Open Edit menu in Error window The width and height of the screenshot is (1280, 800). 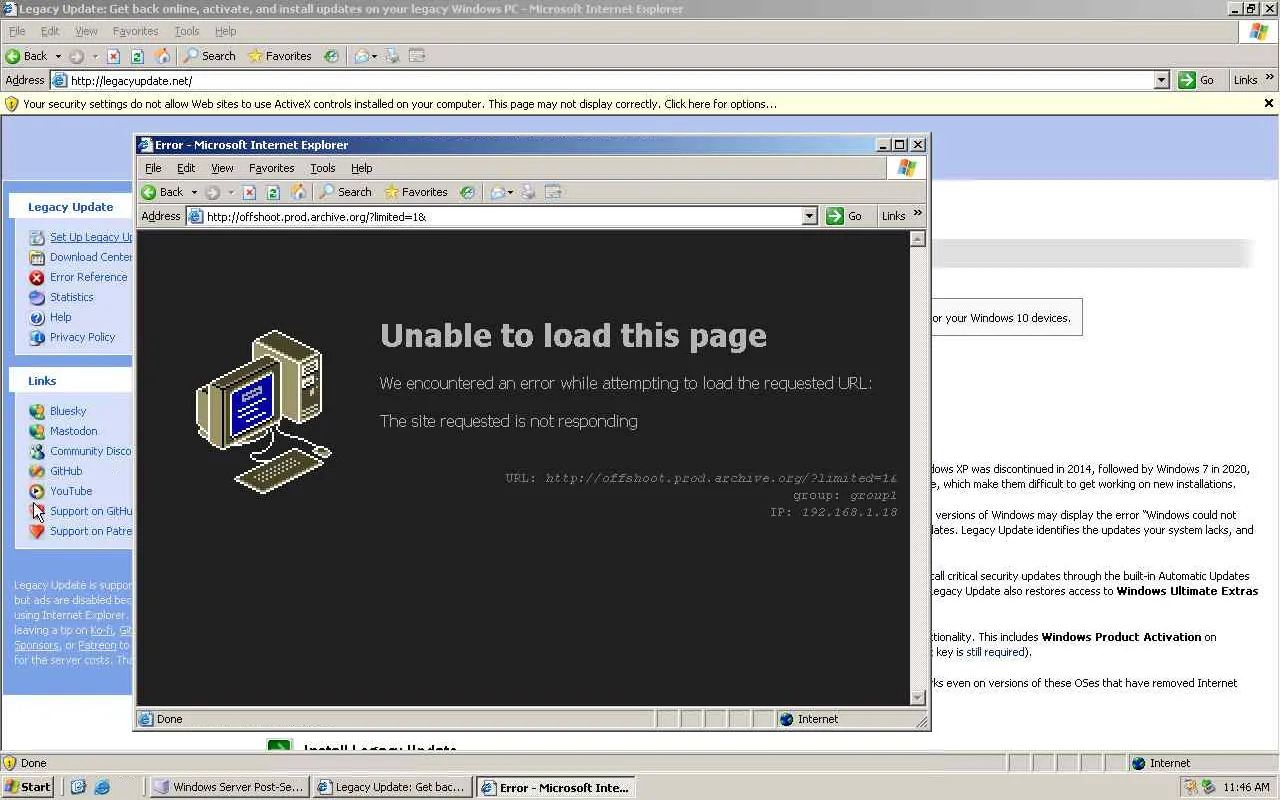coord(186,168)
